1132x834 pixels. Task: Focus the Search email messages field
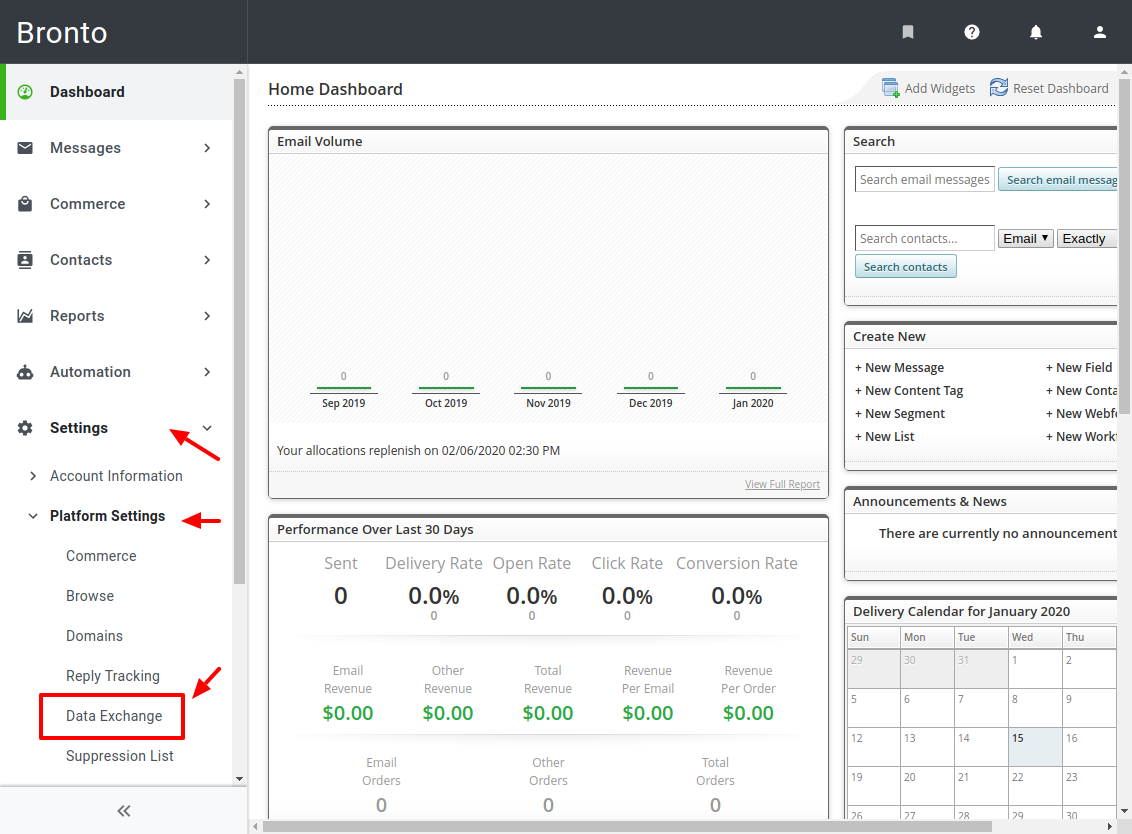[x=925, y=179]
